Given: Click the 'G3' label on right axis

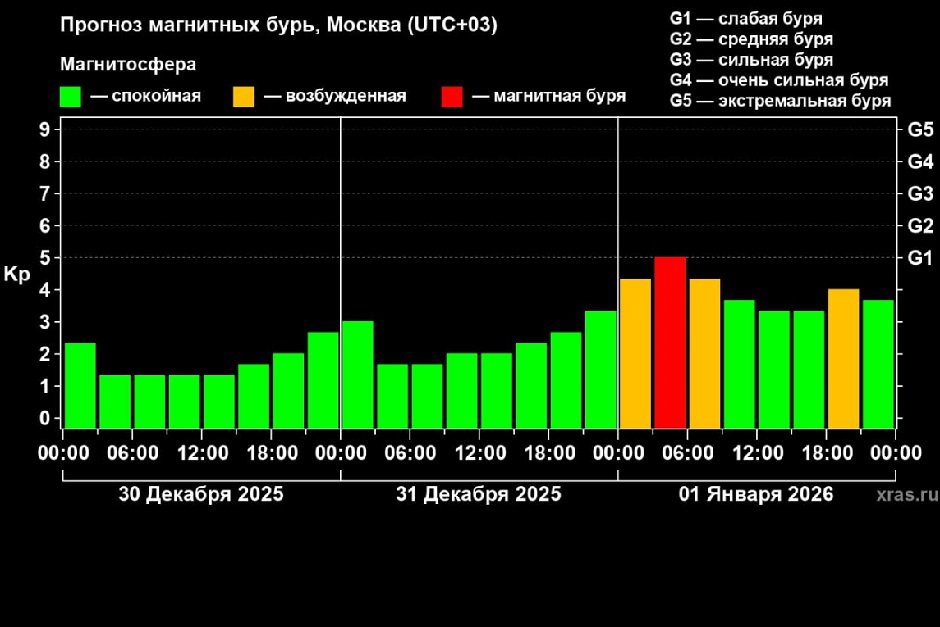Looking at the screenshot, I should pos(919,193).
